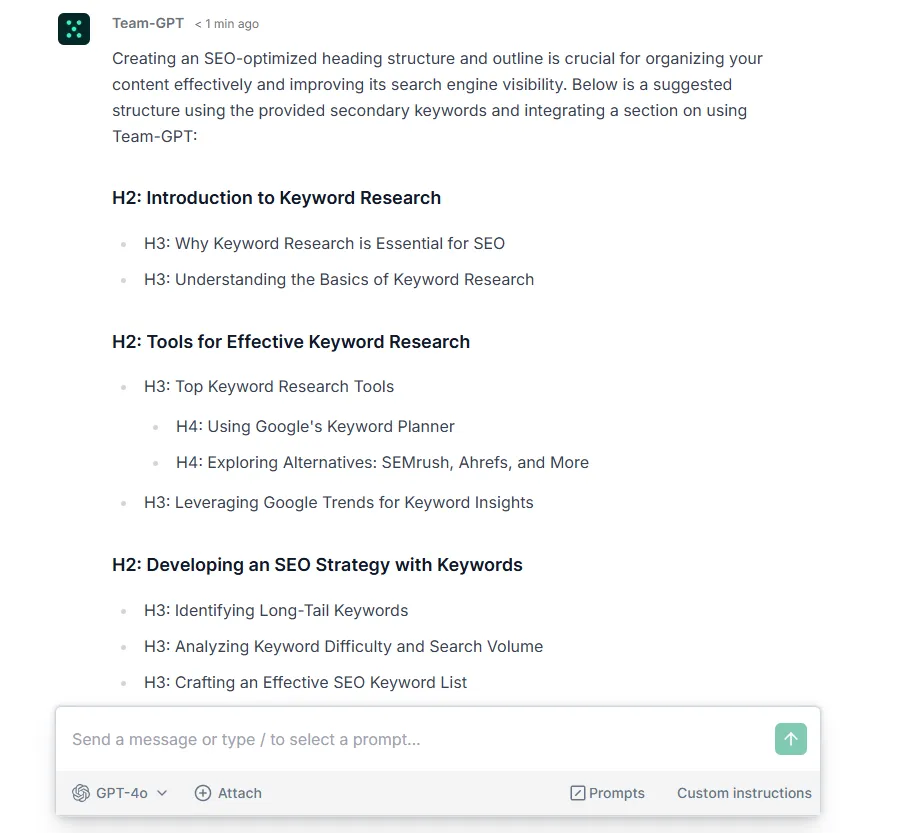Open Custom instructions
This screenshot has width=898, height=833.
[744, 793]
